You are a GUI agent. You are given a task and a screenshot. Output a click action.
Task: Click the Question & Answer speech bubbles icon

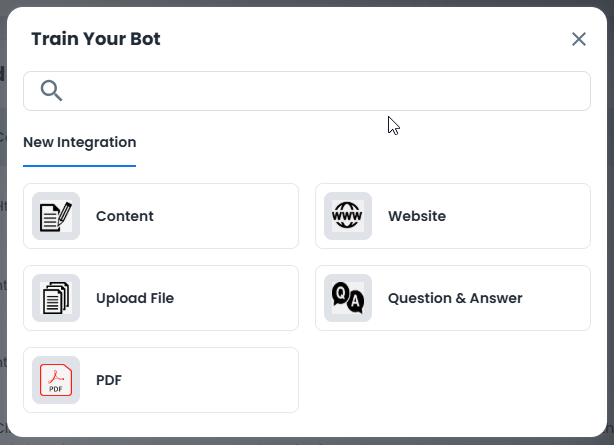pyautogui.click(x=347, y=298)
